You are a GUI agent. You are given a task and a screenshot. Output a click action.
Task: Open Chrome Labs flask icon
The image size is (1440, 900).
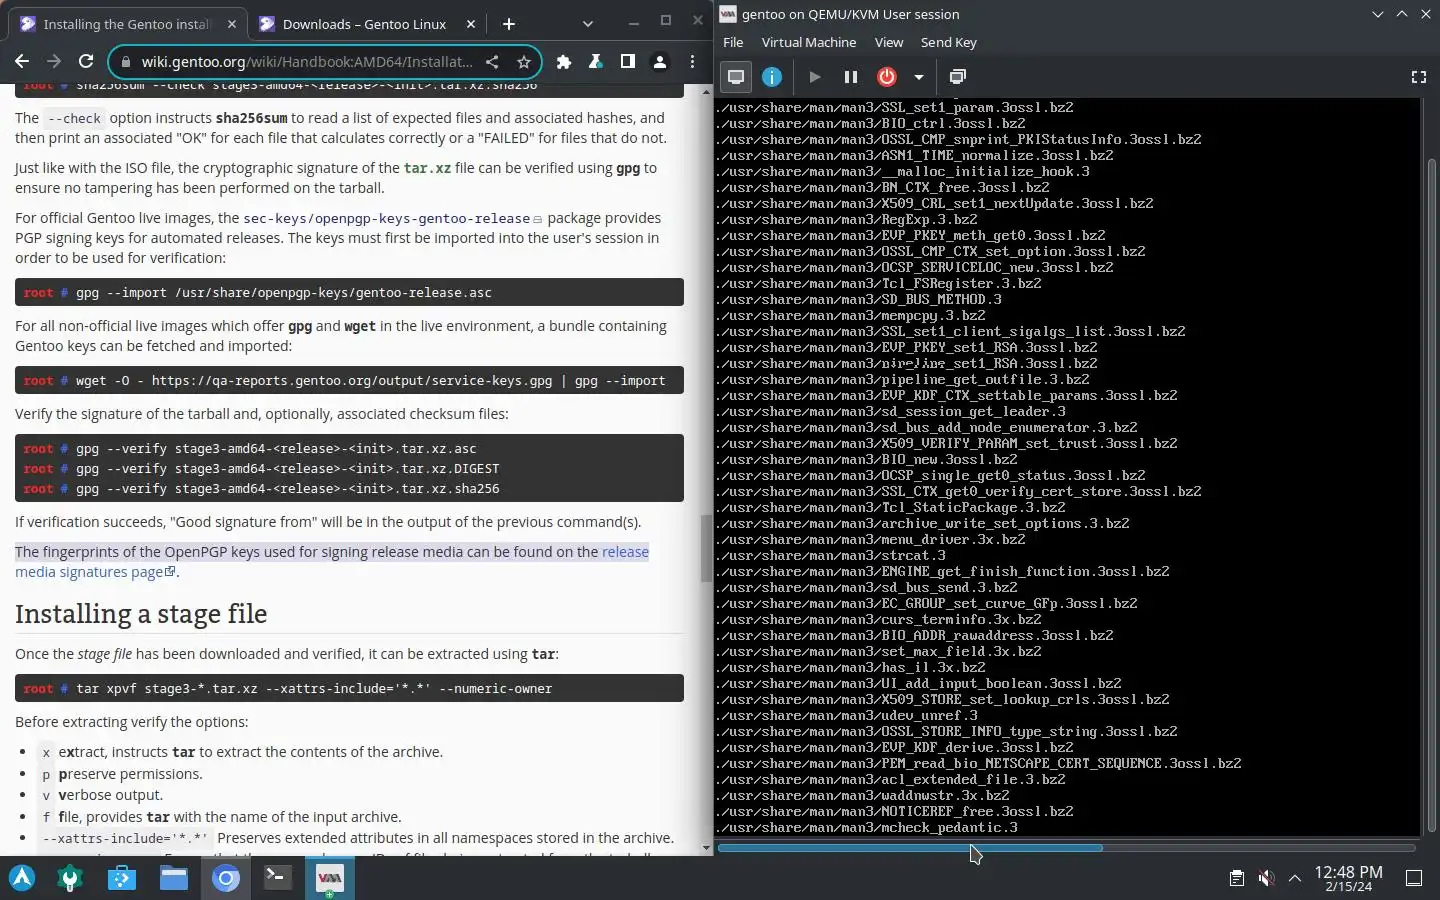coord(596,62)
